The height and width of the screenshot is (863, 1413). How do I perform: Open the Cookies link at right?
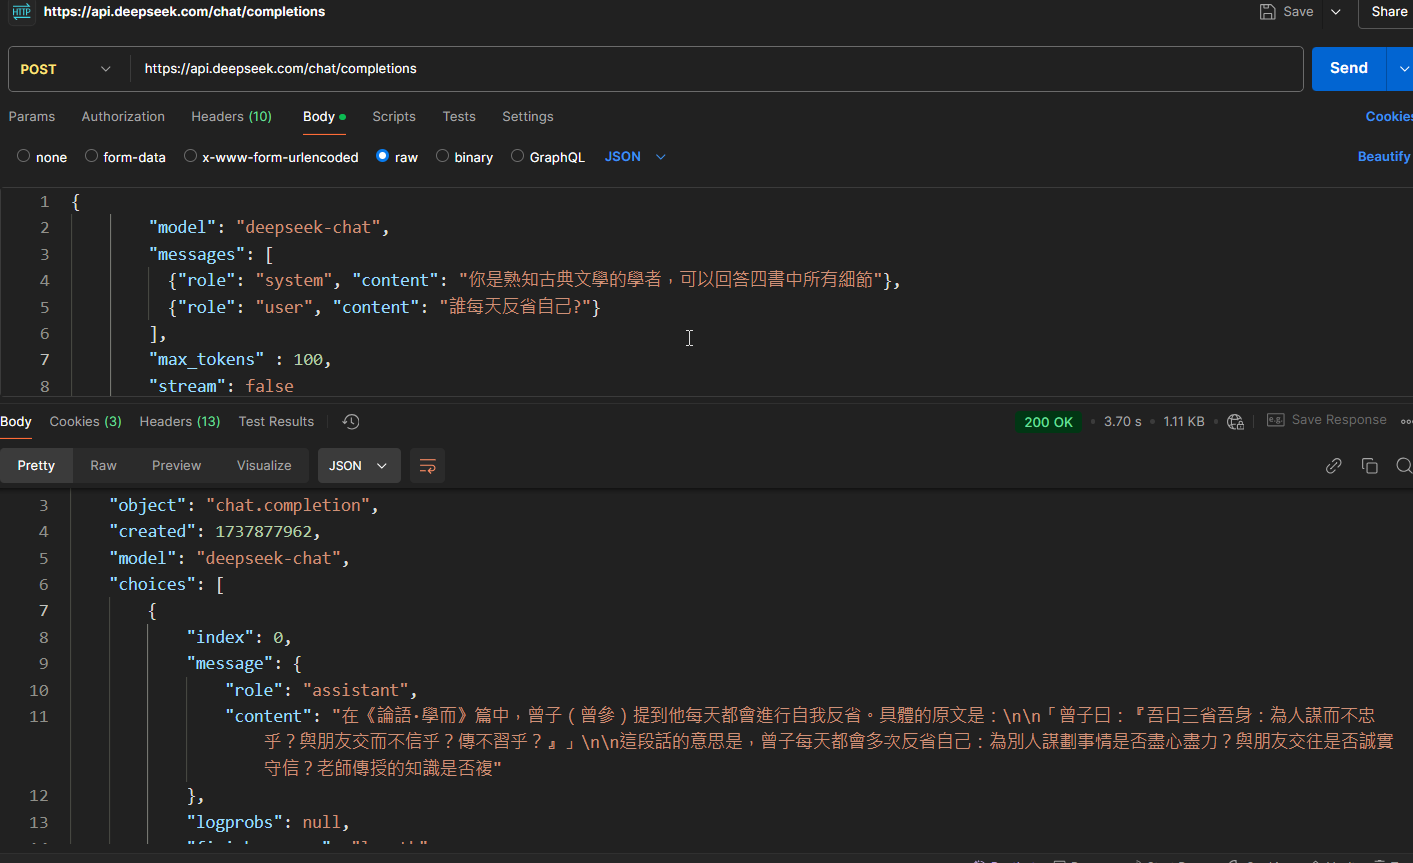pyautogui.click(x=1388, y=117)
